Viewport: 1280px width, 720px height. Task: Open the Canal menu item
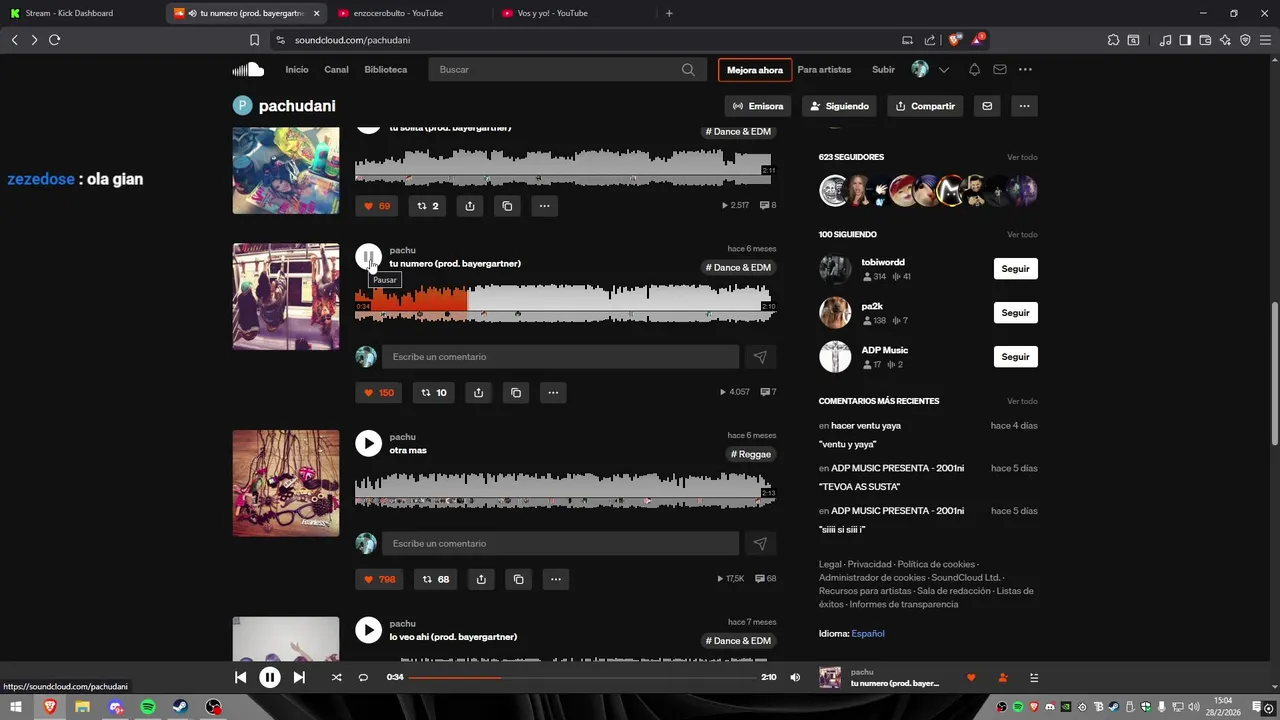pyautogui.click(x=336, y=69)
